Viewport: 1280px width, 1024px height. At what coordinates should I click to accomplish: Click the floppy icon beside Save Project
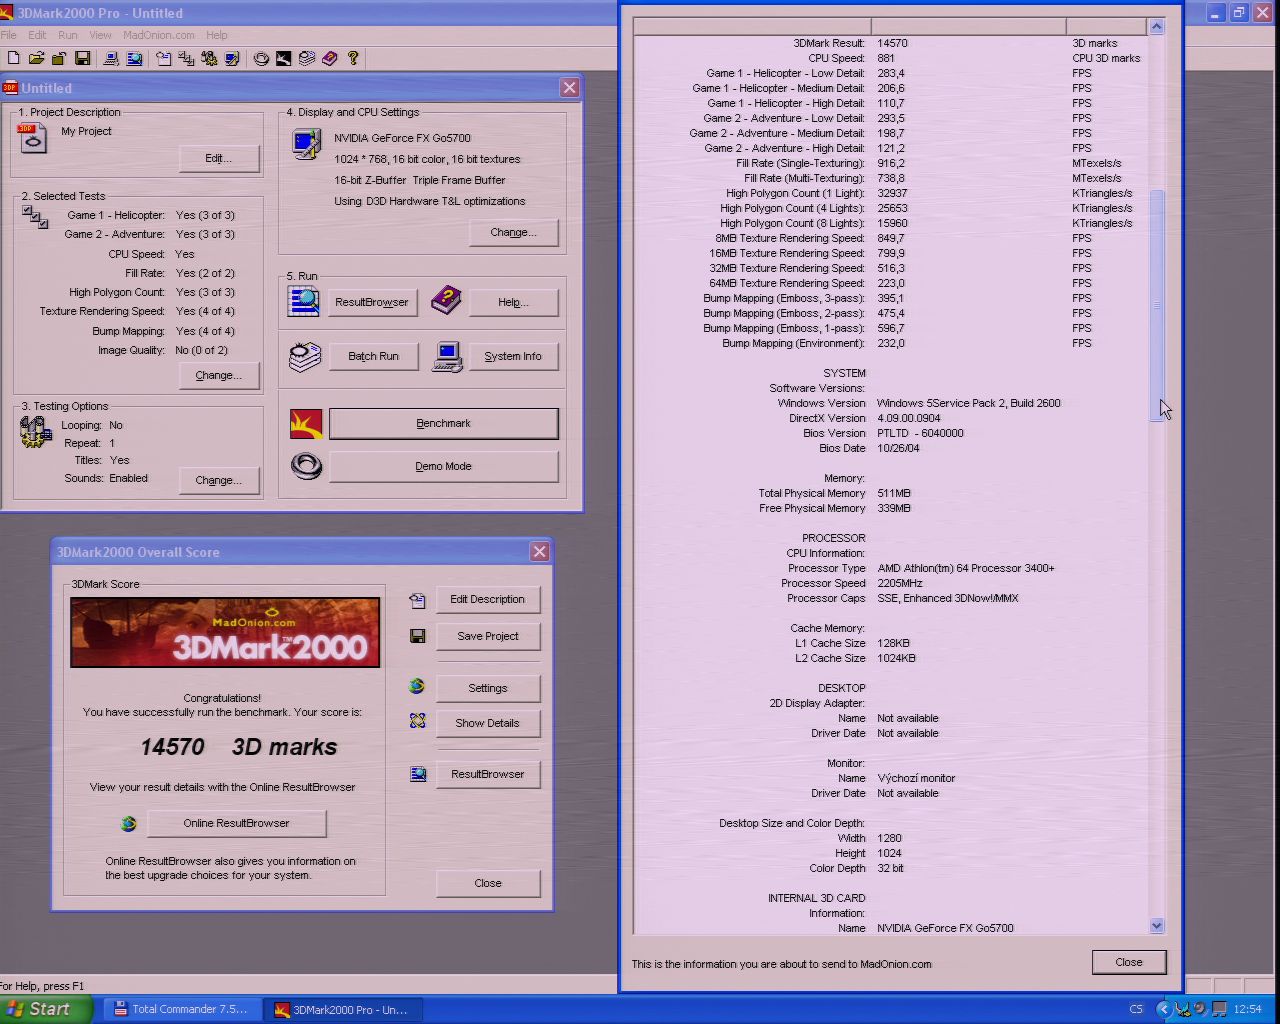pos(417,636)
